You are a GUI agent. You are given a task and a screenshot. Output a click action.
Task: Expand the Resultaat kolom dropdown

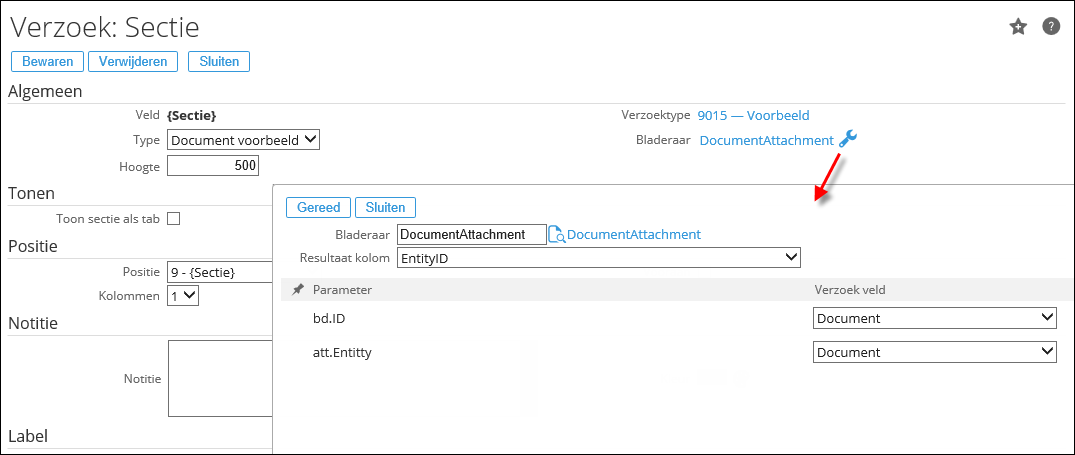coord(598,258)
